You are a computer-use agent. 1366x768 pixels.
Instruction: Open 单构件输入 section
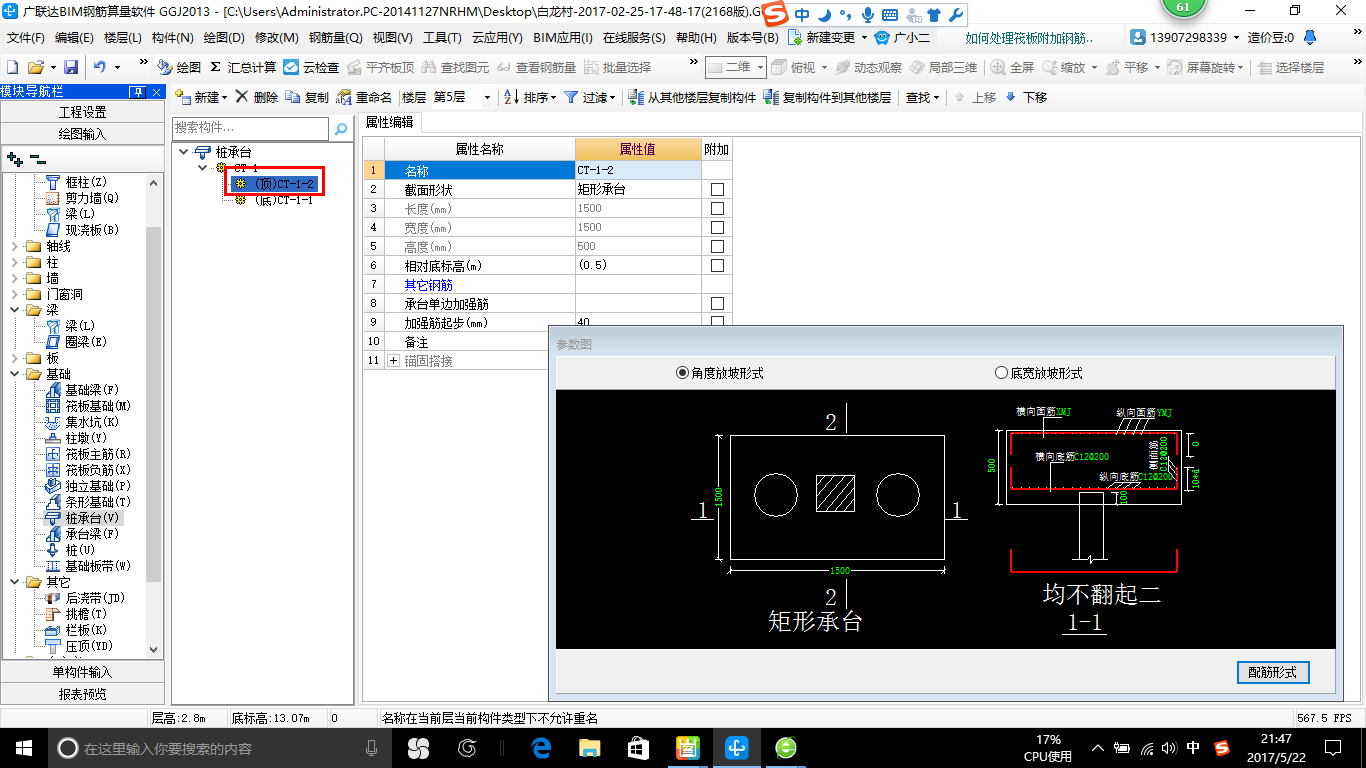82,672
